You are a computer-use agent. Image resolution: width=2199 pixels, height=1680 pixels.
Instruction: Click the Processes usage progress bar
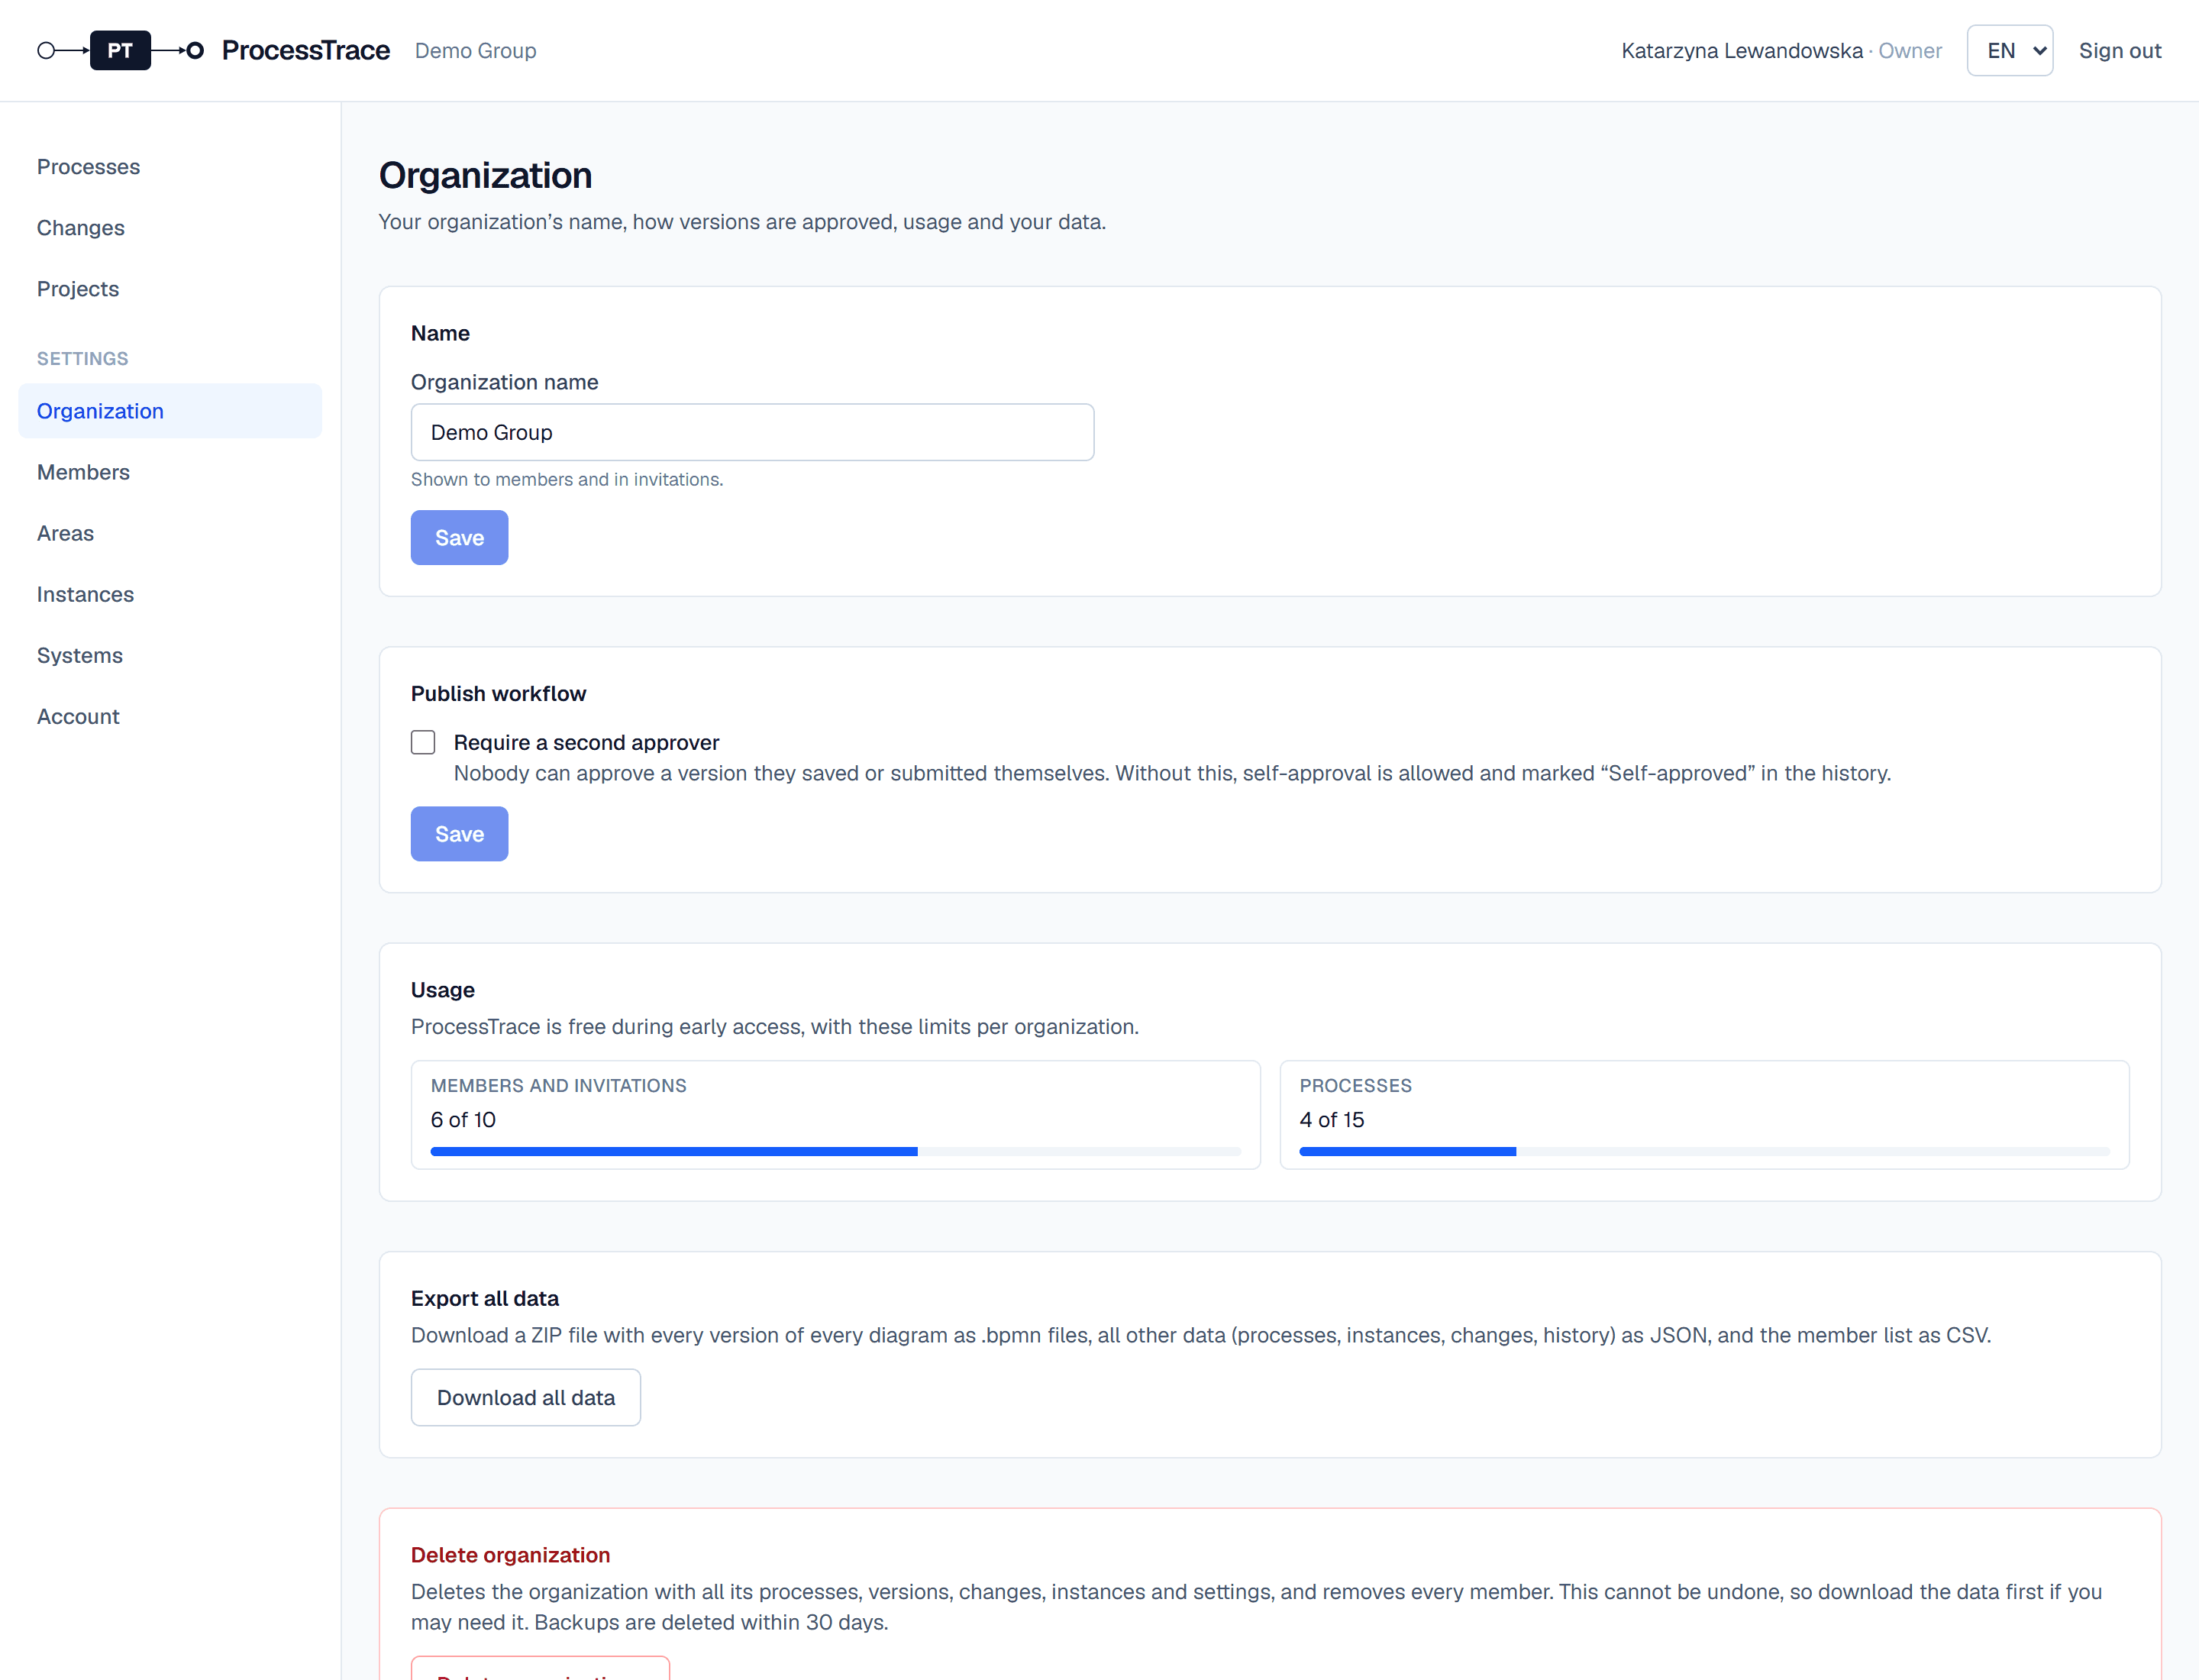(x=1704, y=1152)
